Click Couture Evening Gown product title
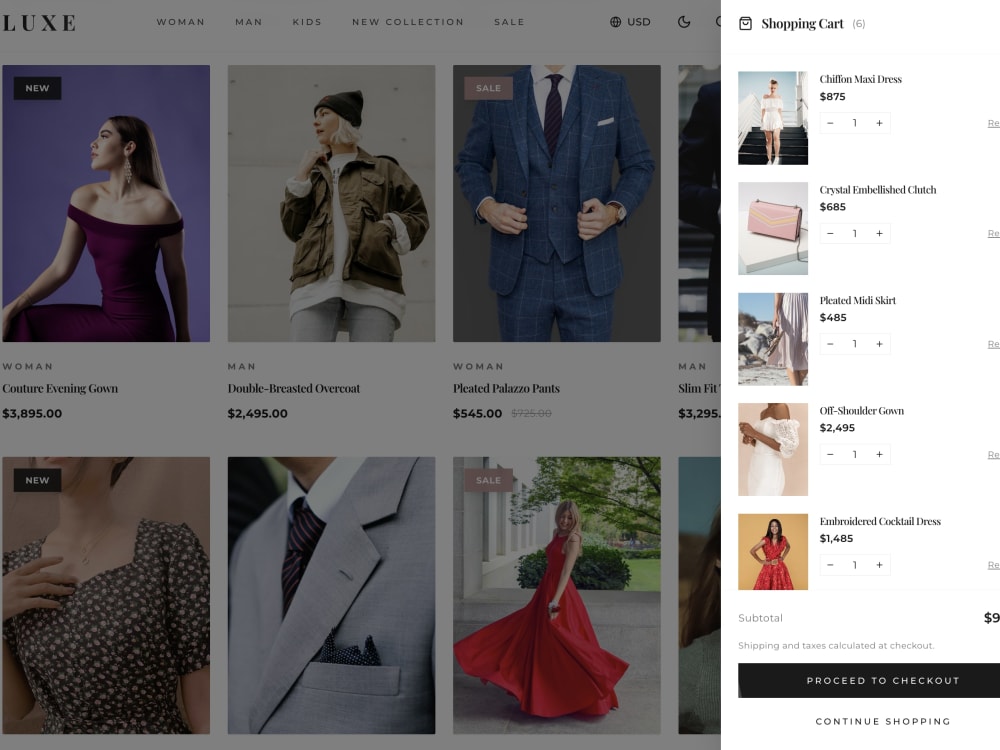The height and width of the screenshot is (750, 1000). click(60, 388)
